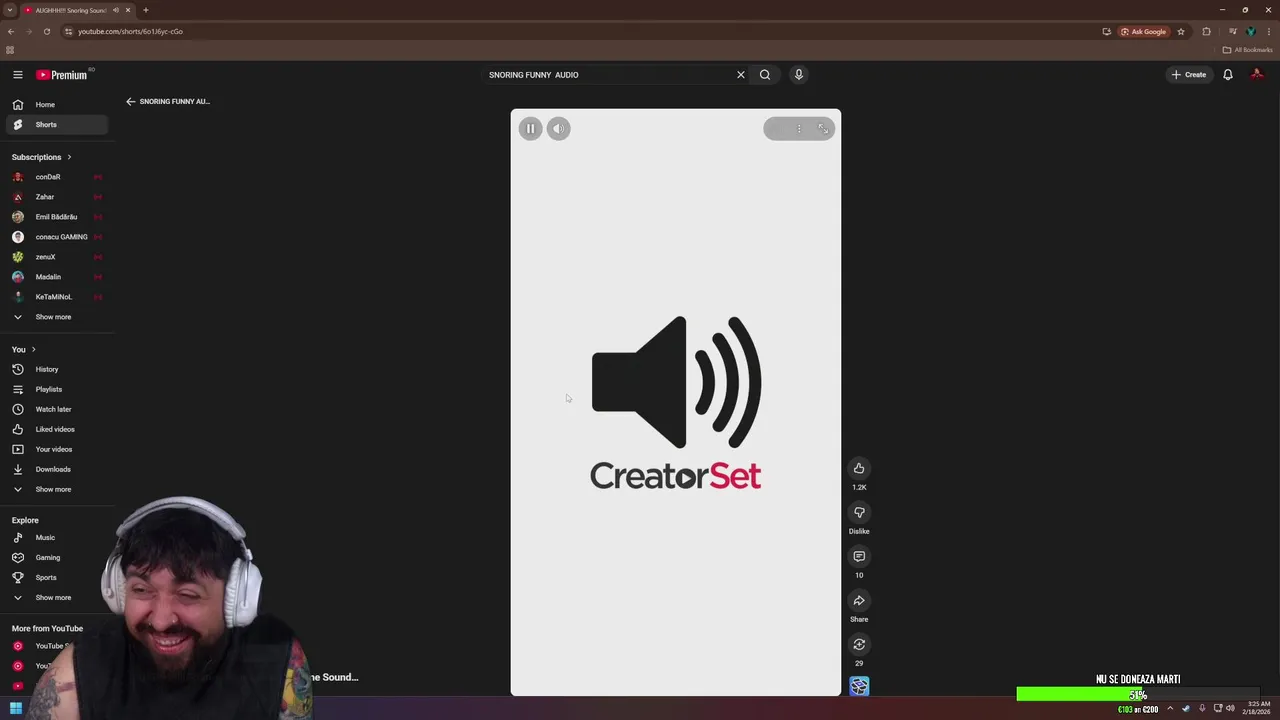Explore the Sports category
The width and height of the screenshot is (1280, 720).
(x=57, y=578)
